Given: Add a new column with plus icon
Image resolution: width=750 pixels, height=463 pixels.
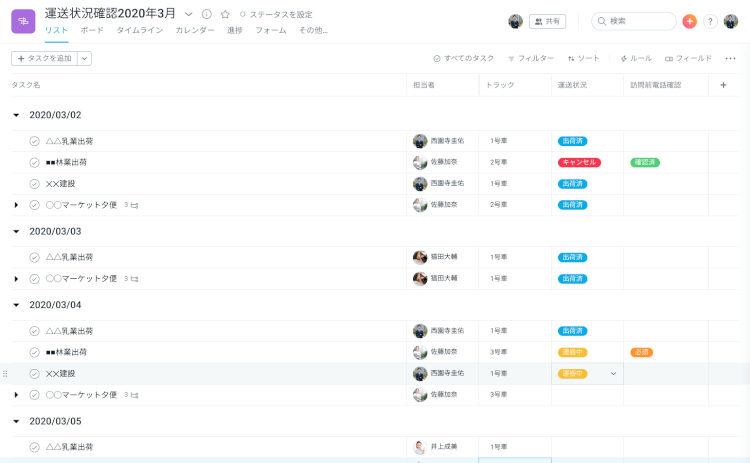Looking at the screenshot, I should (724, 85).
